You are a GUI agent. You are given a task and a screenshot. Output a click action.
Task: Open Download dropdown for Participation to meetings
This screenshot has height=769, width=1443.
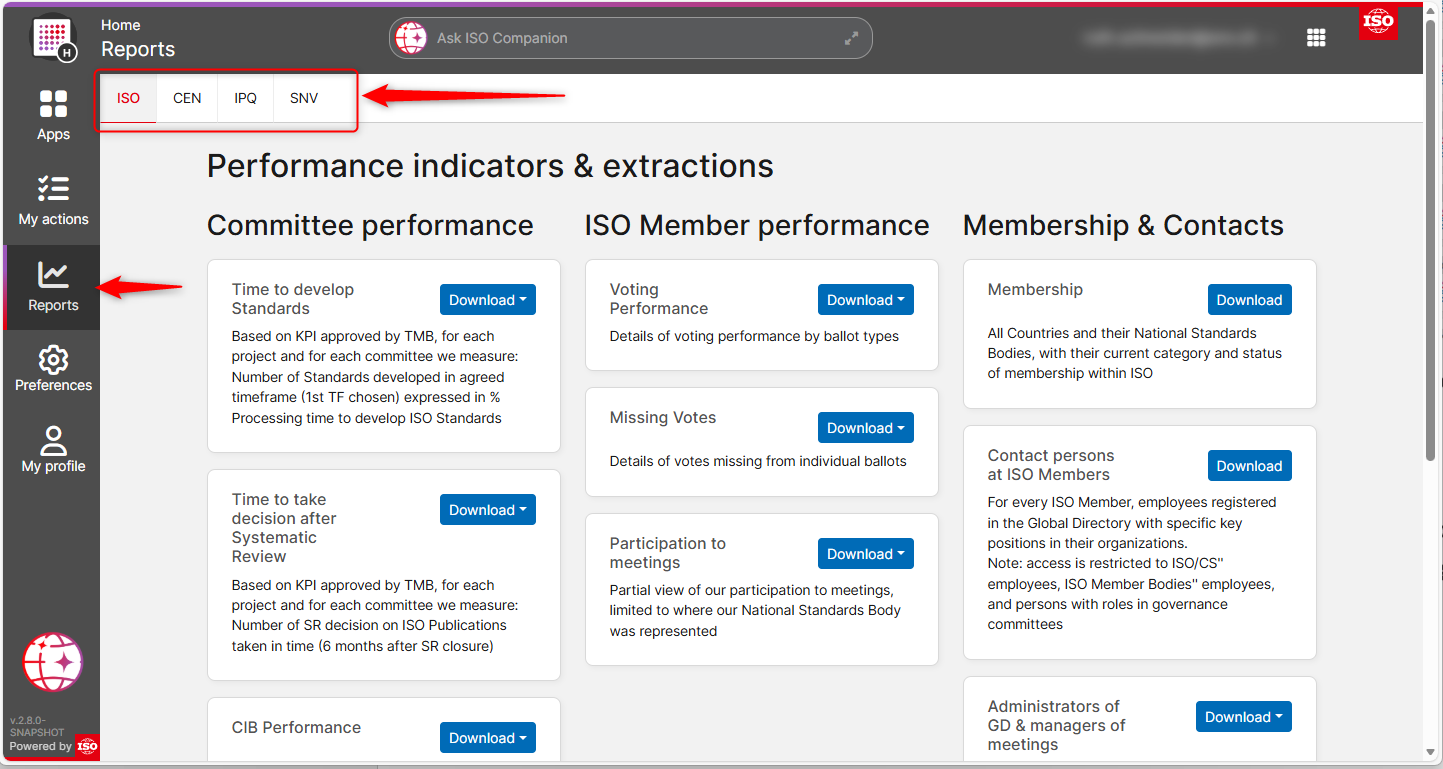pos(866,554)
